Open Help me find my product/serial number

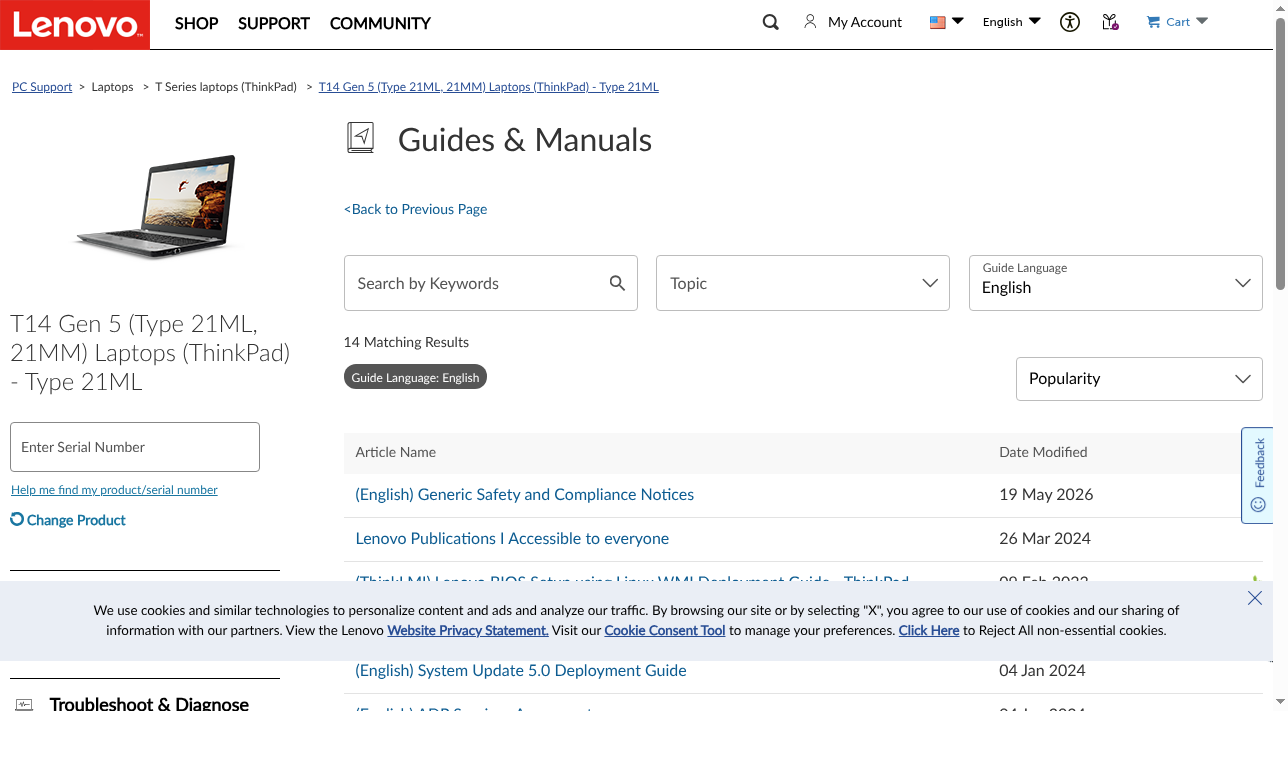[x=114, y=490]
